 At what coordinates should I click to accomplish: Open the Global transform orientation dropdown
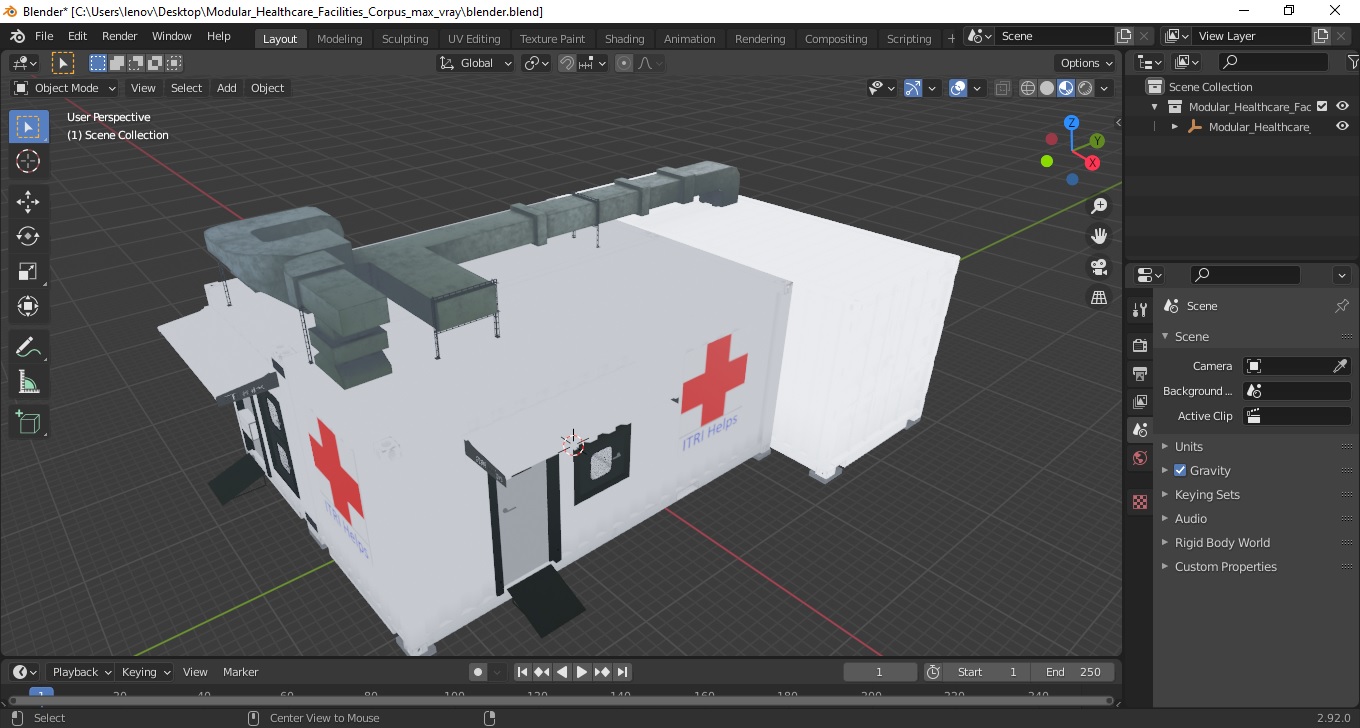point(476,63)
